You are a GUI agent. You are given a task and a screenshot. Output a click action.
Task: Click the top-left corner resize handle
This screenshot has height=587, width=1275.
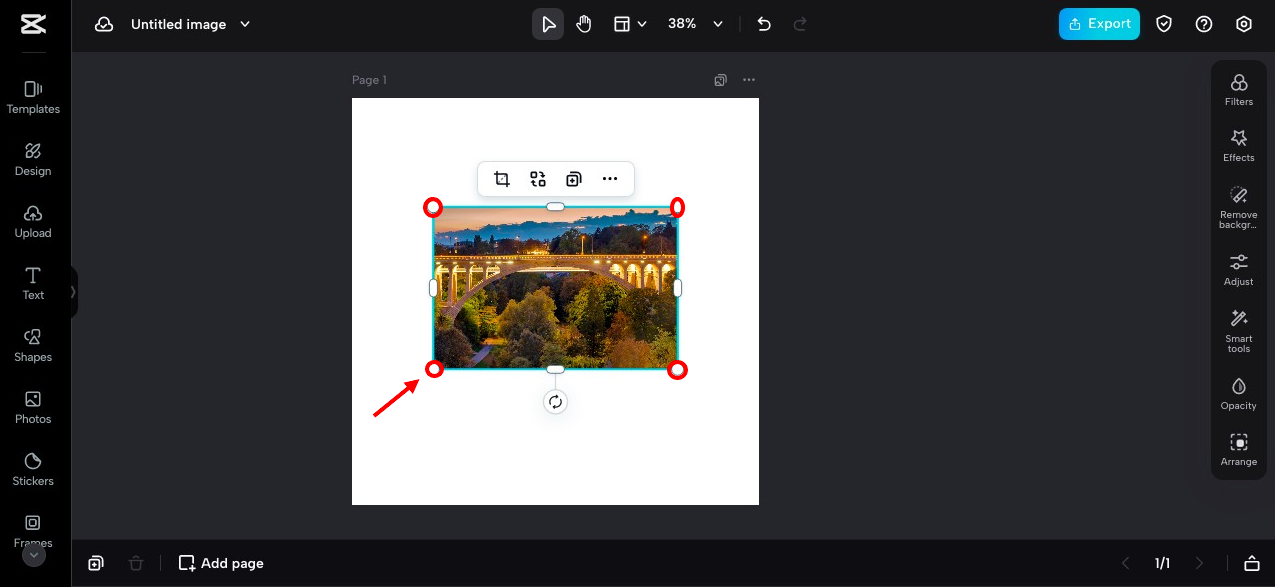point(433,207)
